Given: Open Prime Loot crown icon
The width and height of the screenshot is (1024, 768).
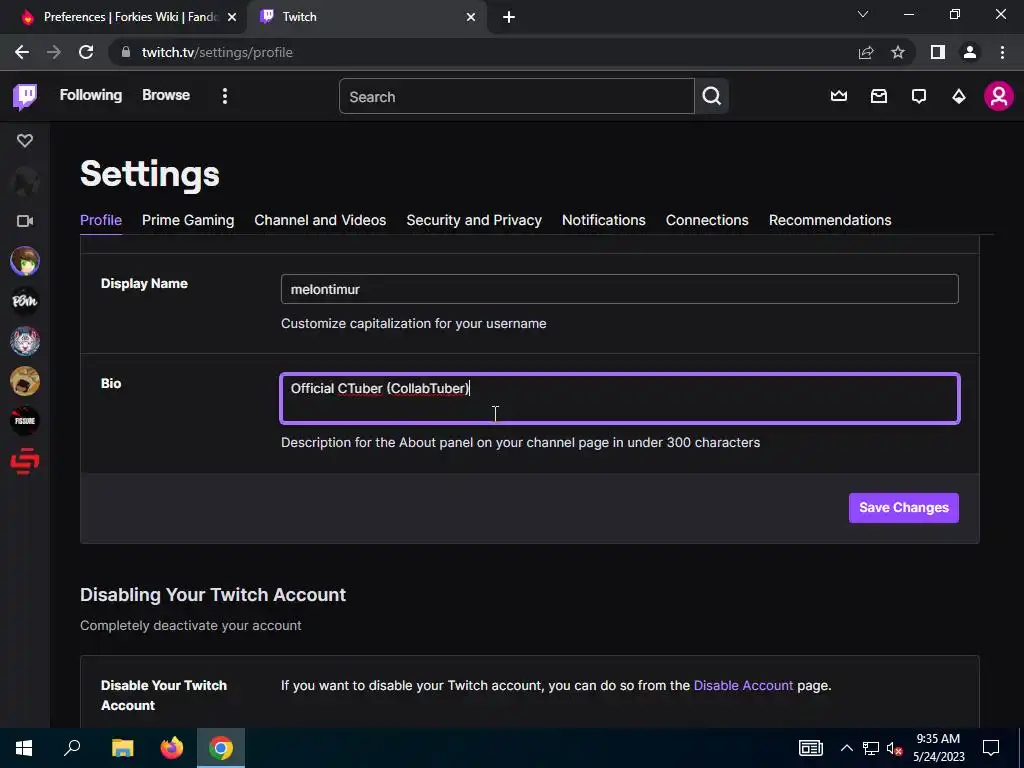Looking at the screenshot, I should click(839, 97).
